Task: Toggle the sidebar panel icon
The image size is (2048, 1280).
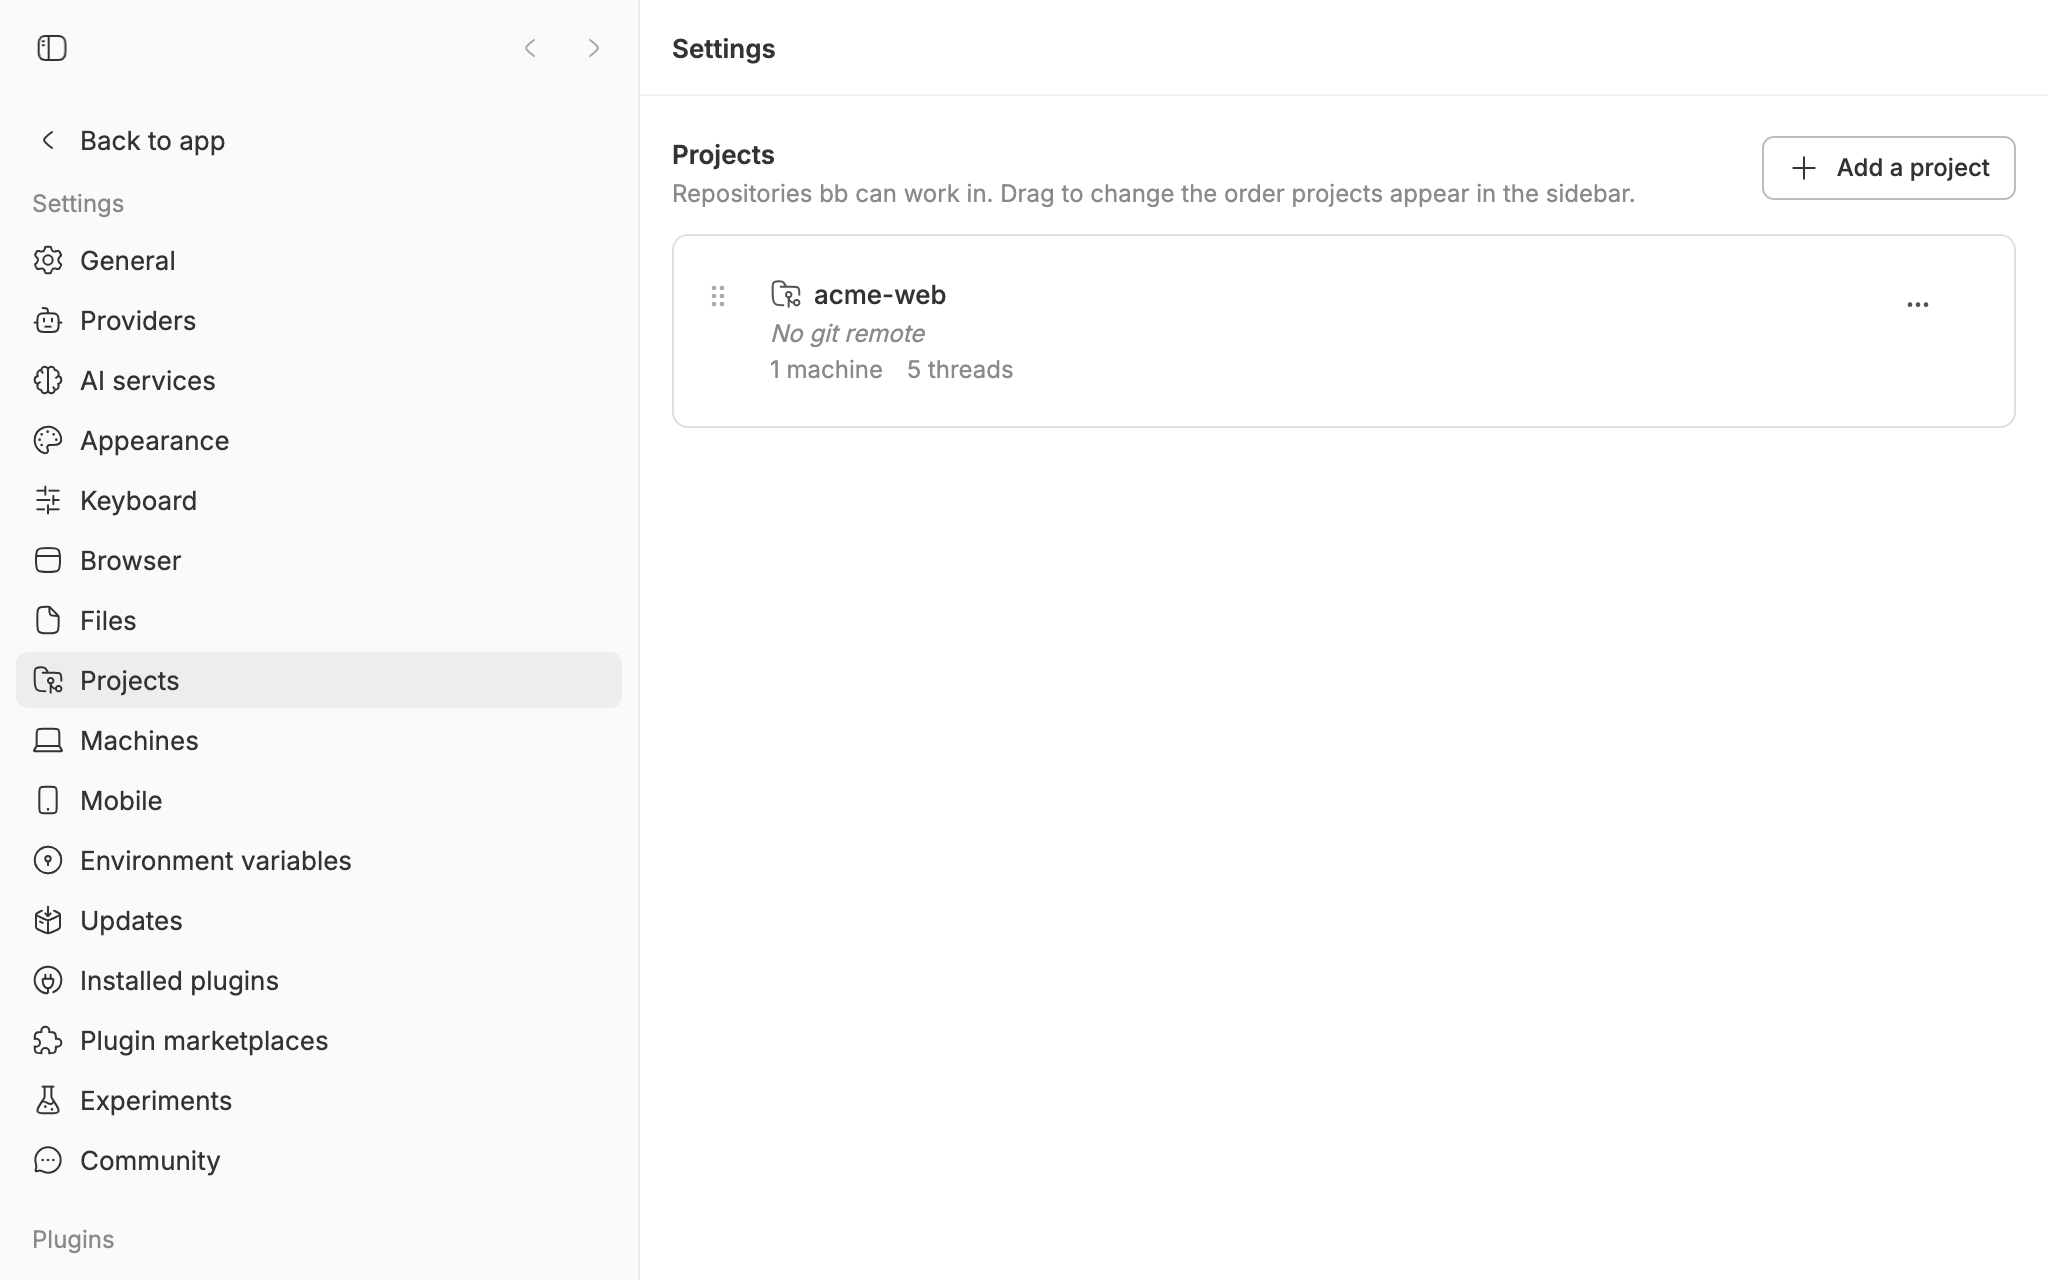Action: point(52,48)
